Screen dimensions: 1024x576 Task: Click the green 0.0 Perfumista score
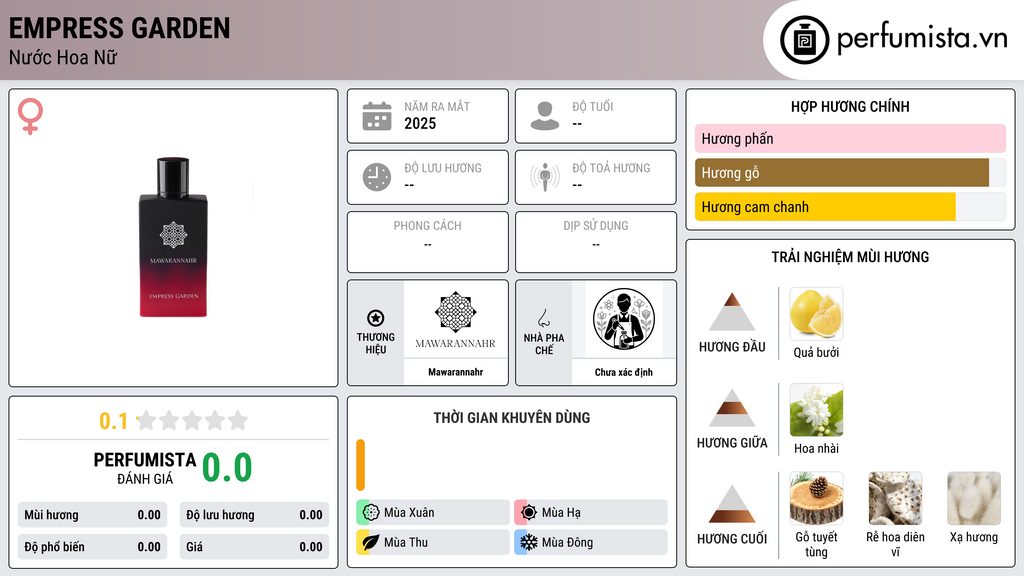pos(227,467)
